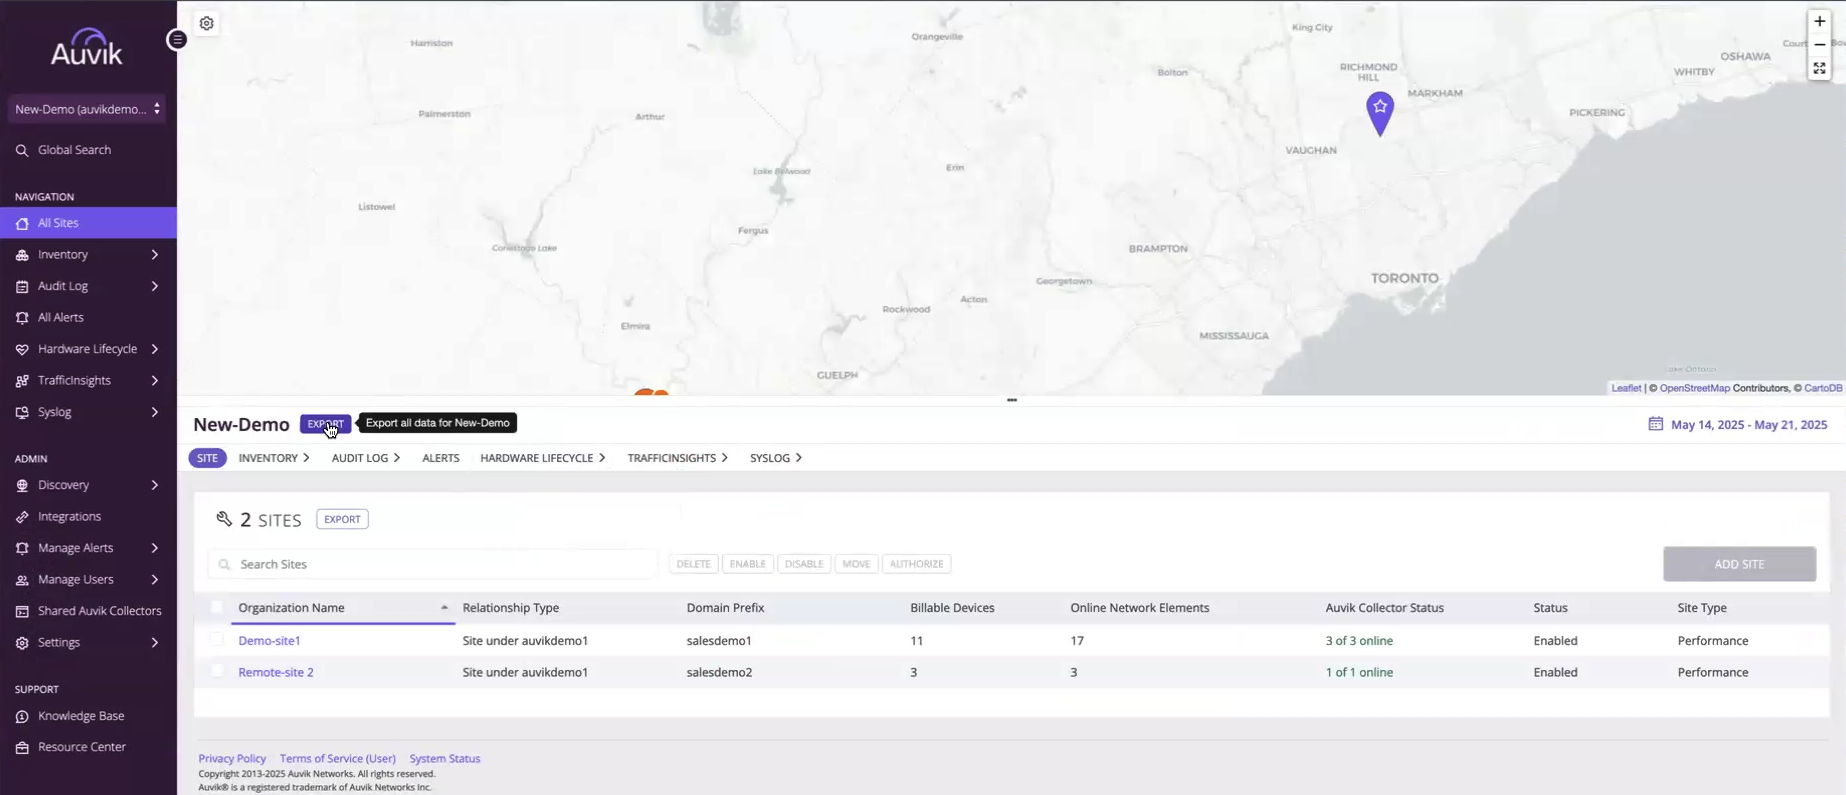Click the blue star map marker
The image size is (1846, 795).
click(1380, 114)
